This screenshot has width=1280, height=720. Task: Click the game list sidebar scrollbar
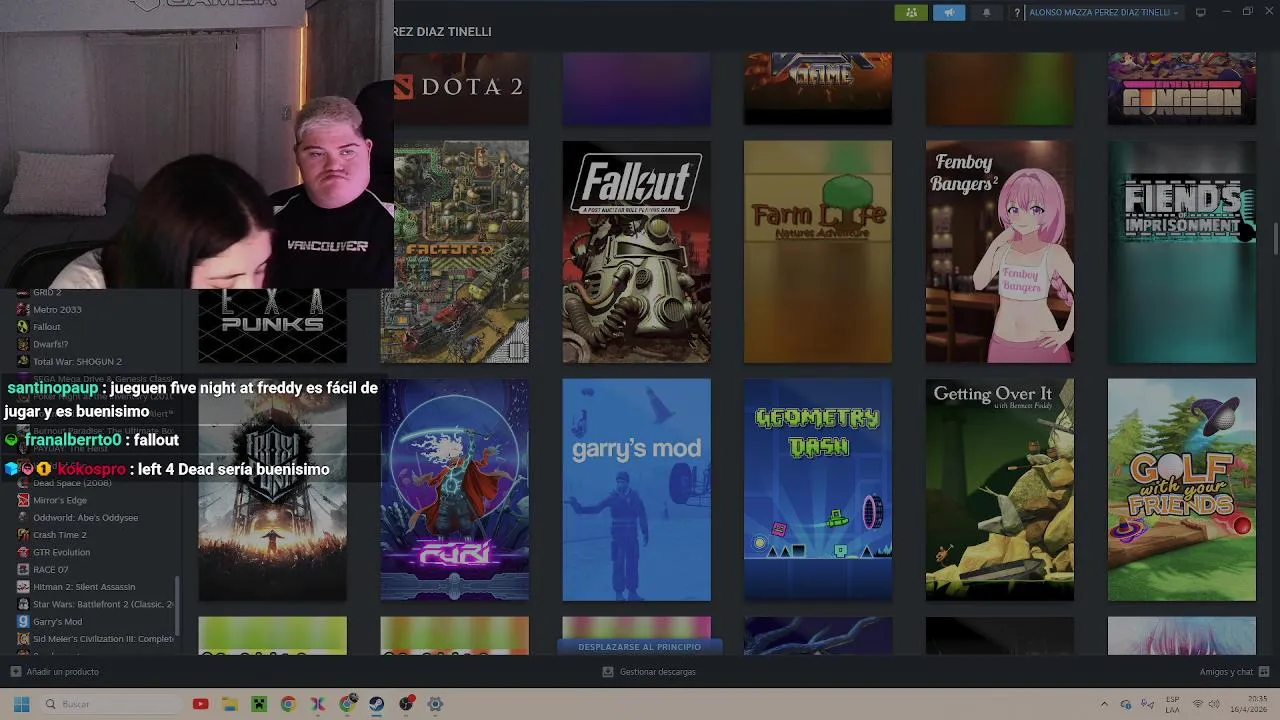[x=179, y=605]
